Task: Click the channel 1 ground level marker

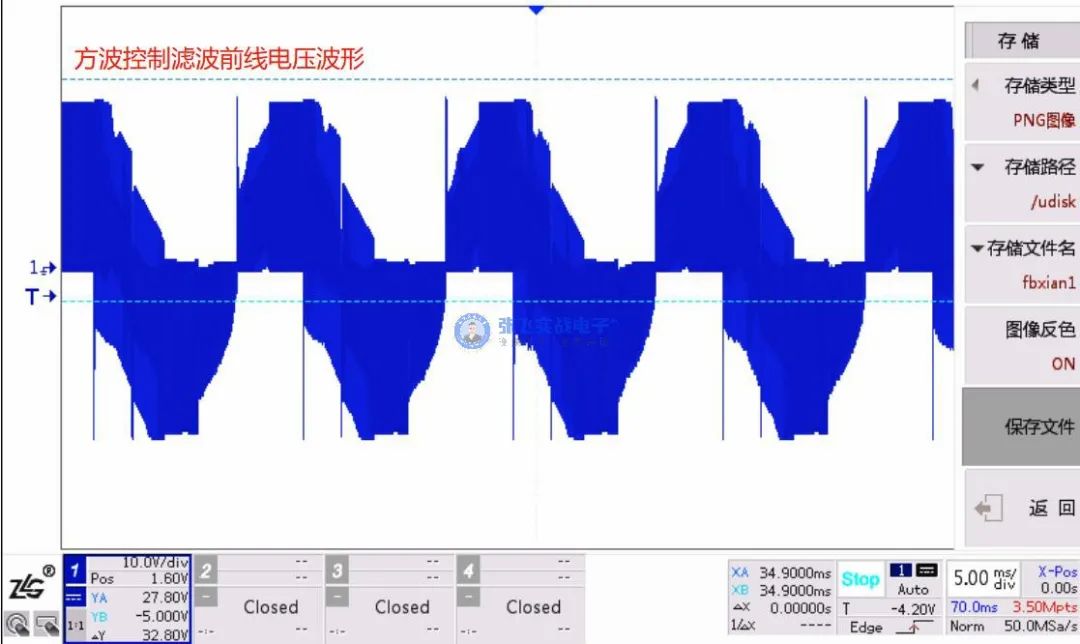Action: click(43, 267)
